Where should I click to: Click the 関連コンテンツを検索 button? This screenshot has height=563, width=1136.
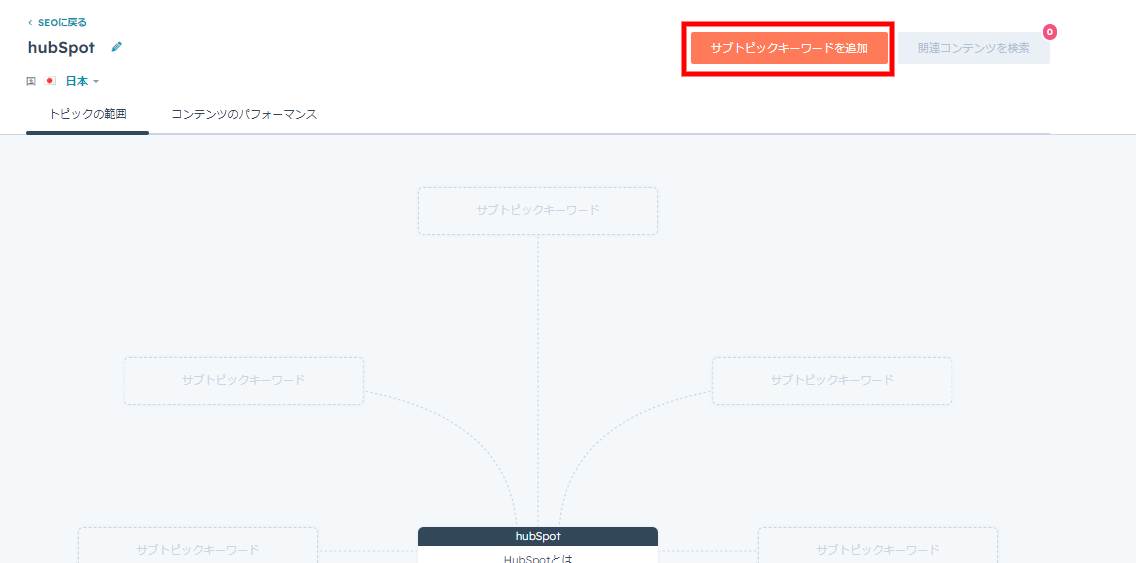974,48
